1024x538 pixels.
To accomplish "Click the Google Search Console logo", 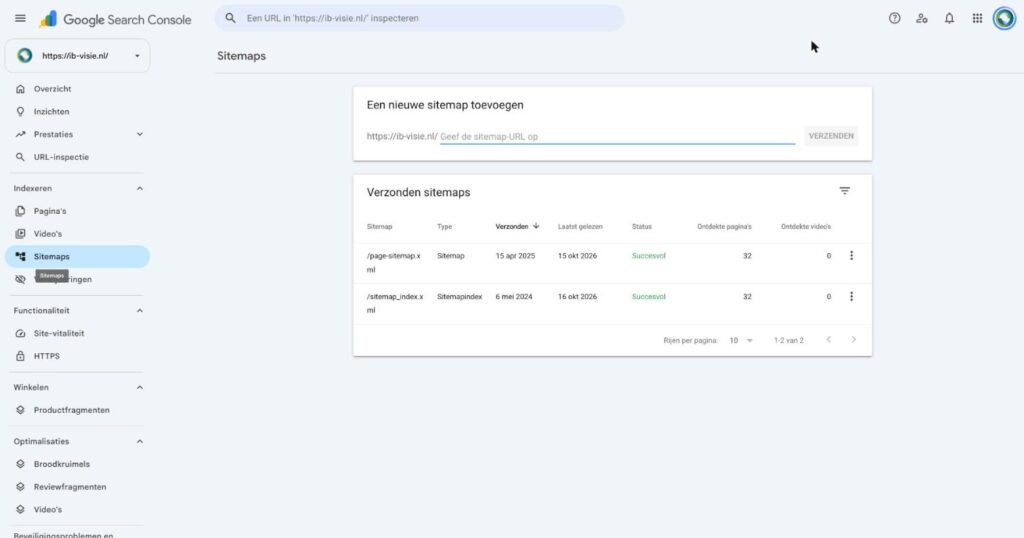I will click(x=115, y=20).
